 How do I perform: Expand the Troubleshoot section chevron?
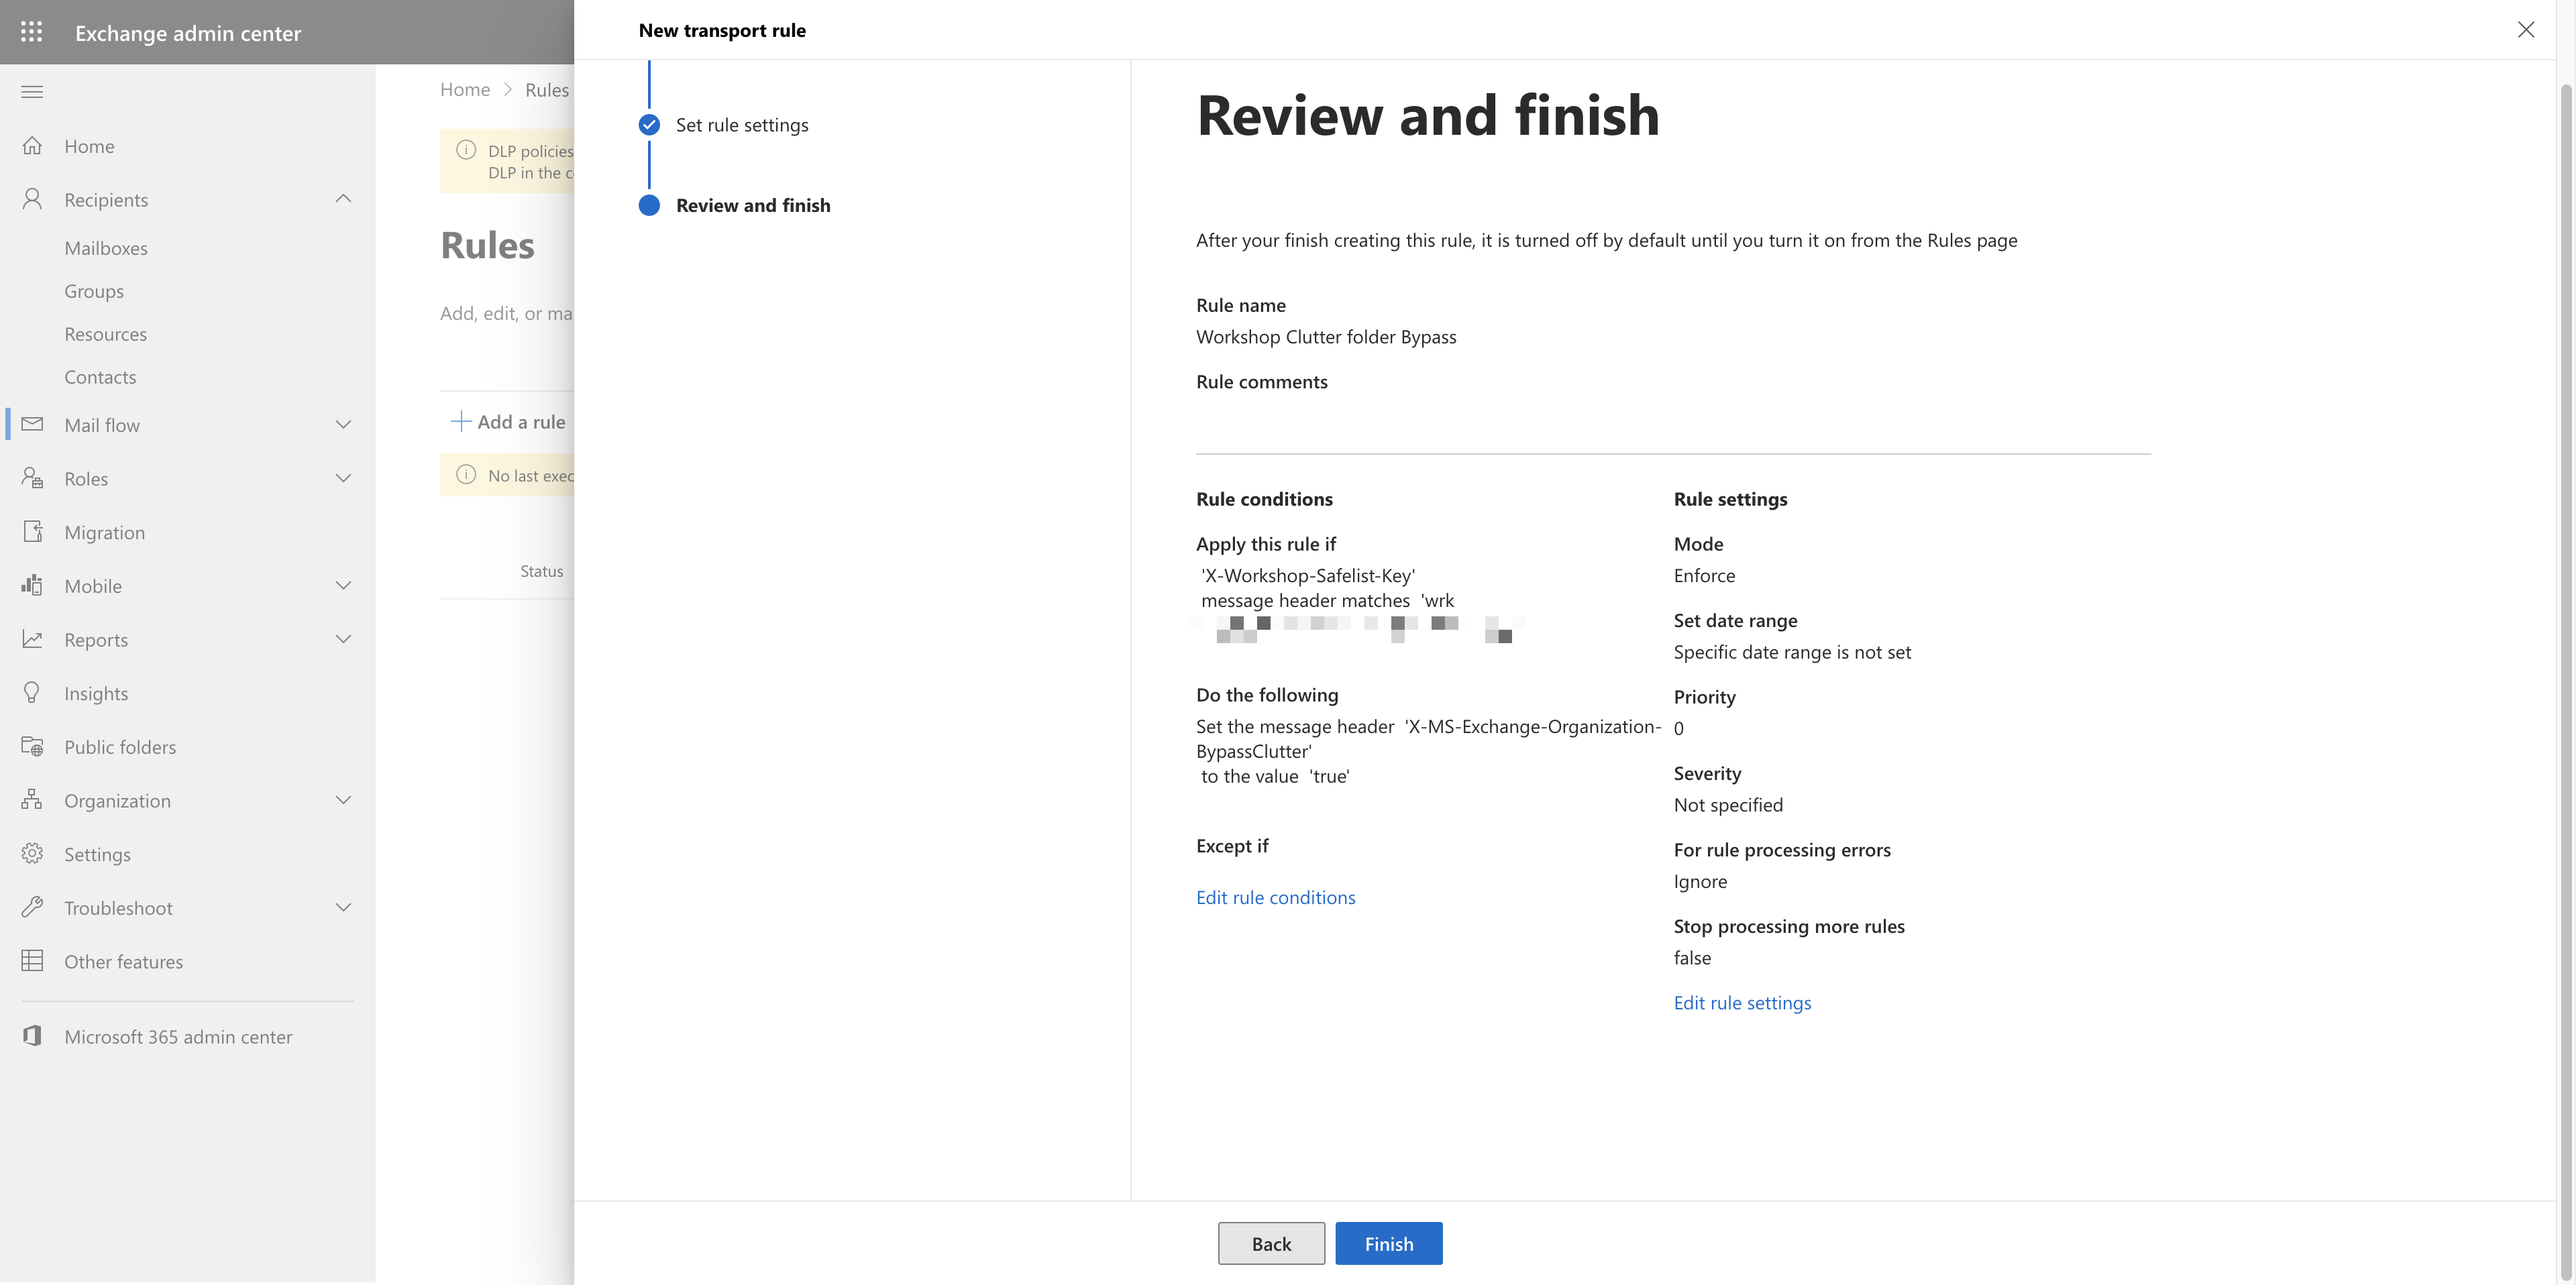click(343, 907)
